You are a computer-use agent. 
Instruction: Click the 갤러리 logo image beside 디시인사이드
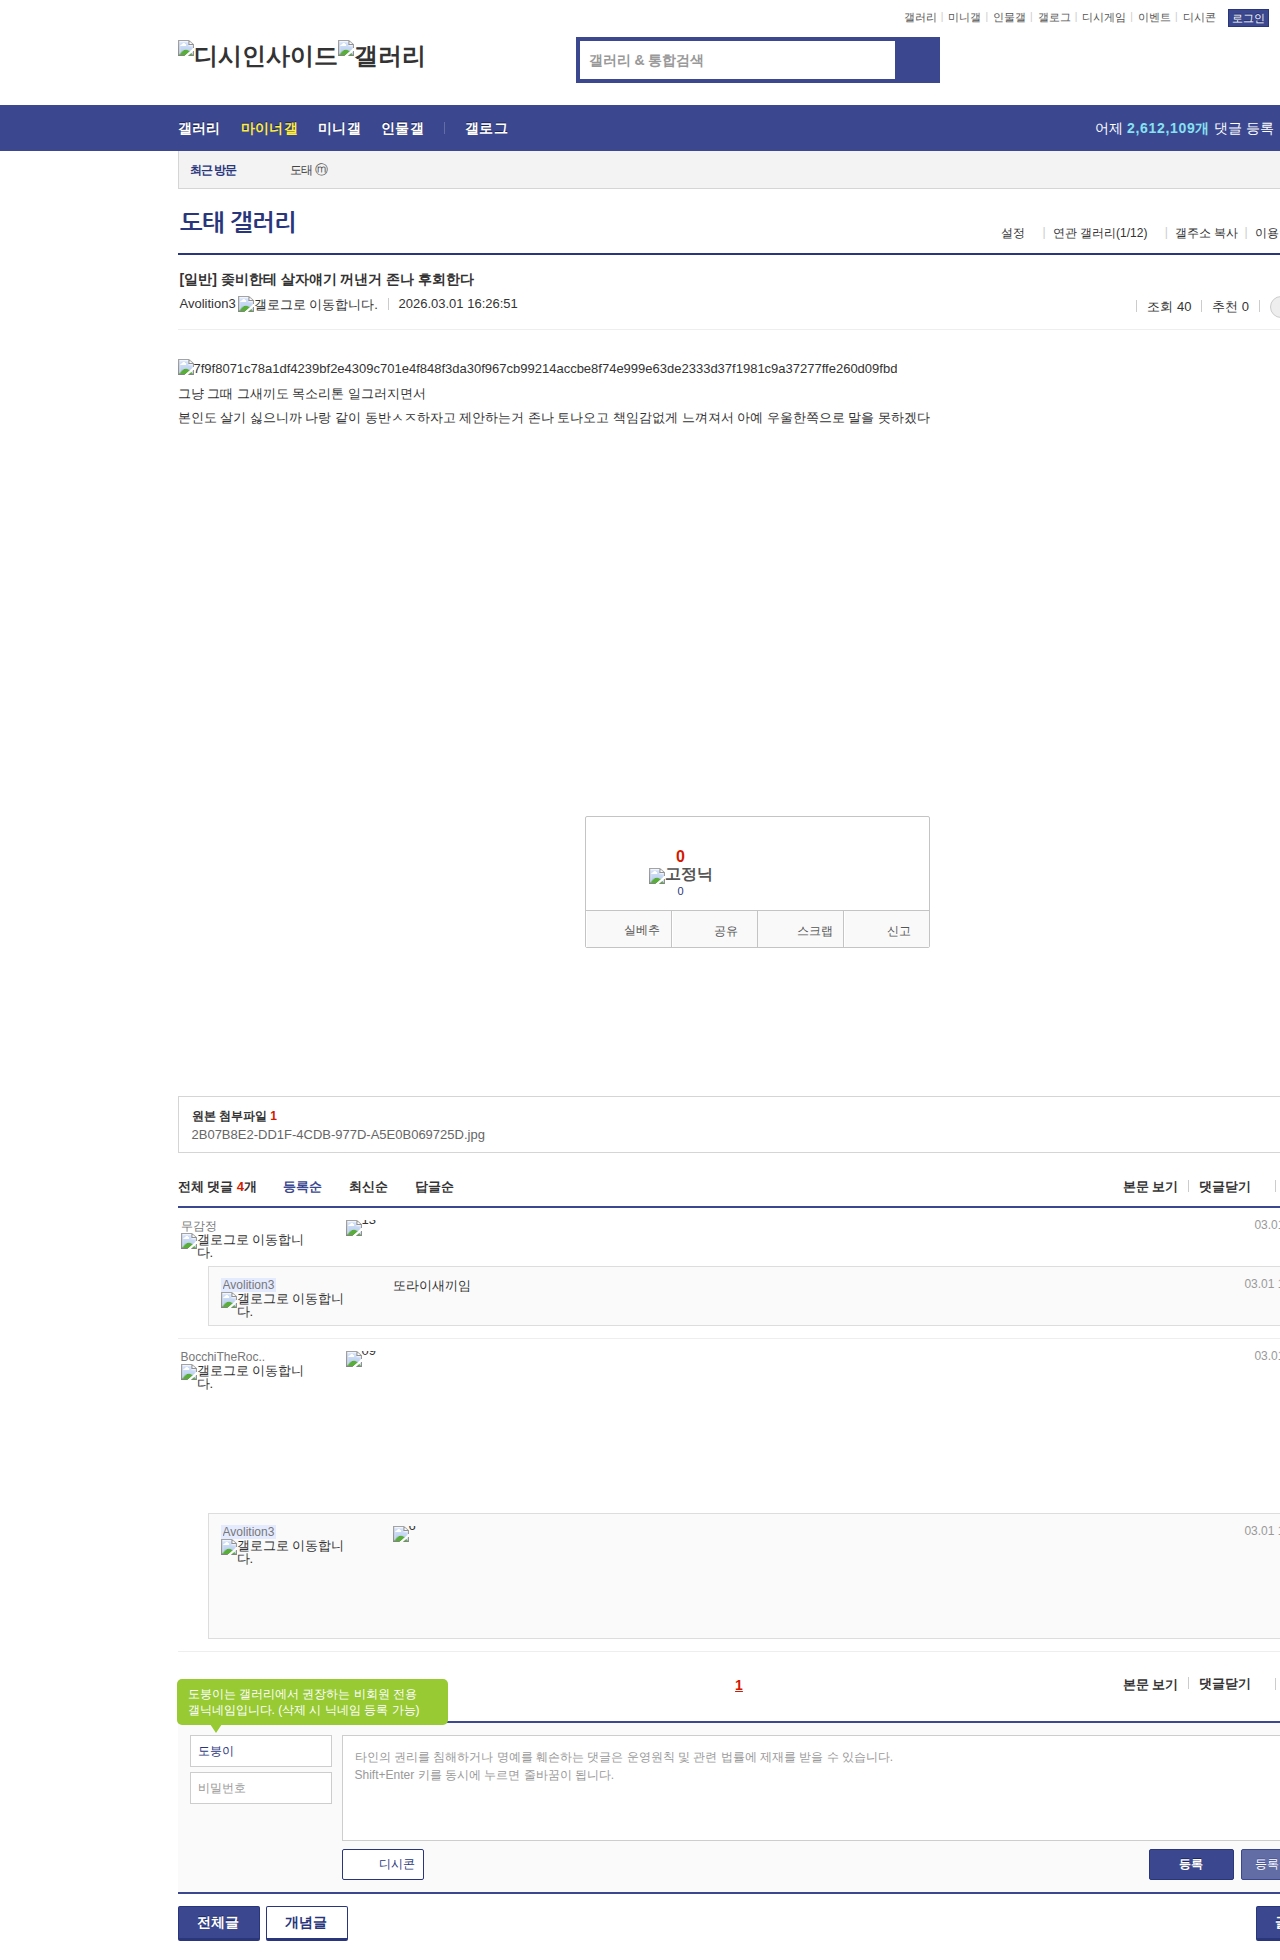(x=382, y=55)
